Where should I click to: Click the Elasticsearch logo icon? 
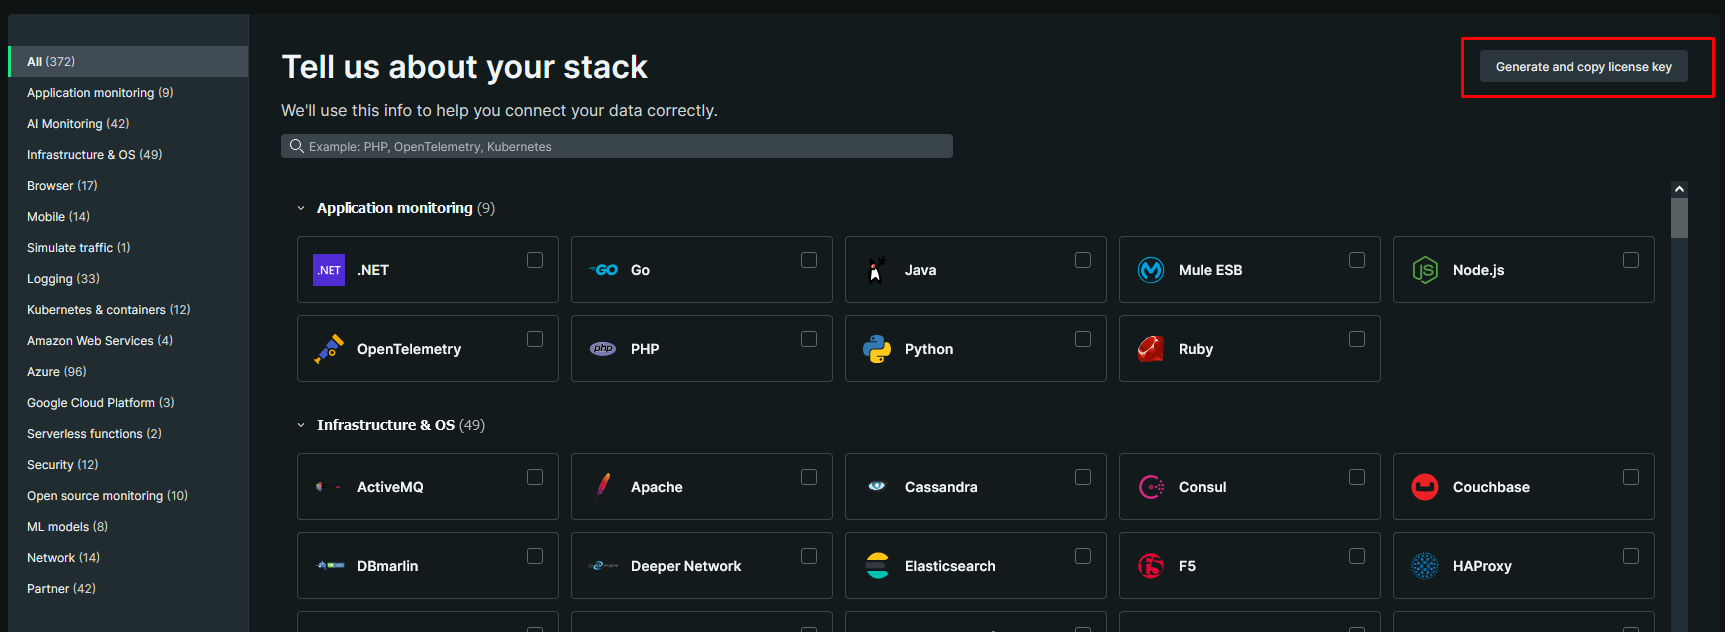[x=877, y=566]
